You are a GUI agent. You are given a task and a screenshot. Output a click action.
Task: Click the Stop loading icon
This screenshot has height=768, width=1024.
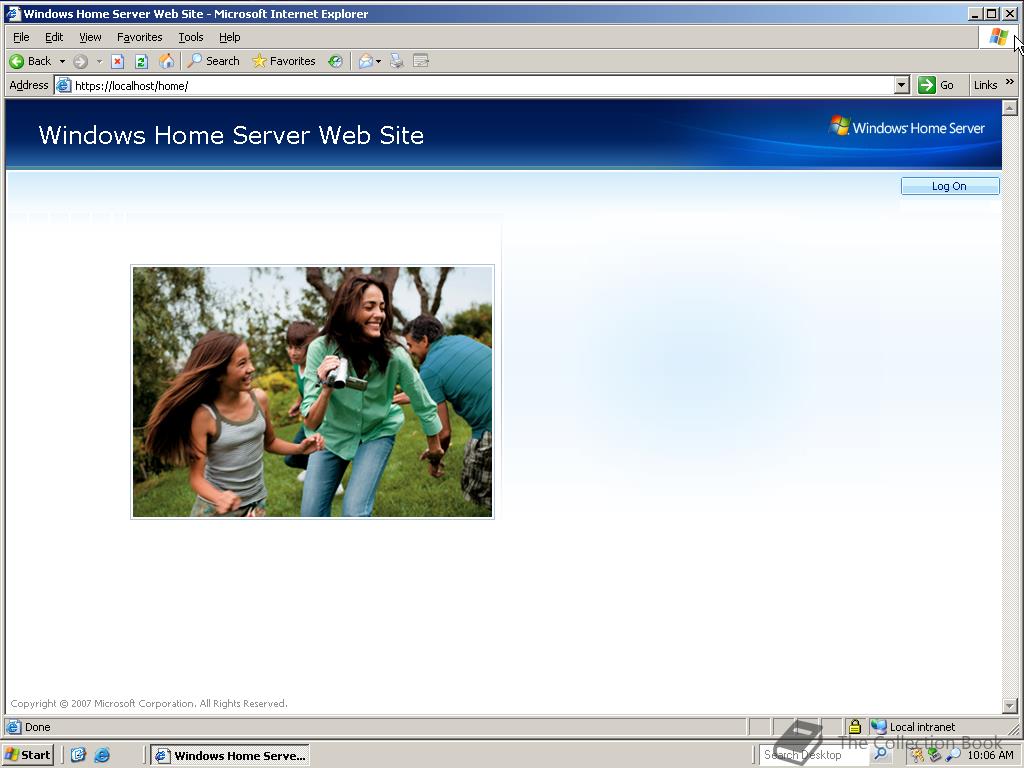(x=118, y=61)
